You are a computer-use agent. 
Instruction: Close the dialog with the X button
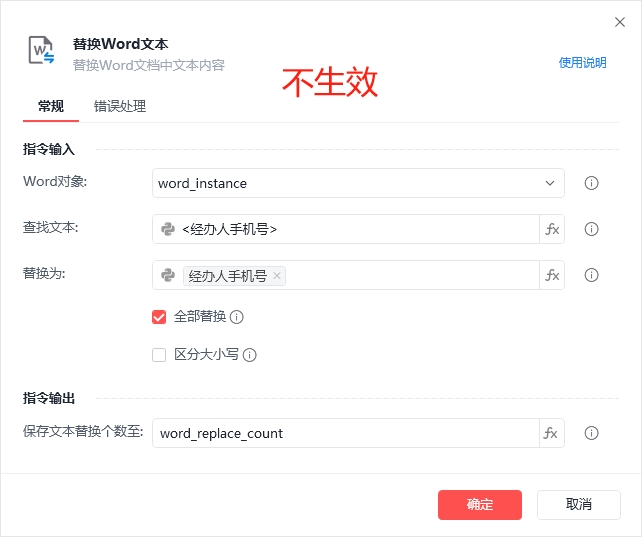pyautogui.click(x=620, y=21)
